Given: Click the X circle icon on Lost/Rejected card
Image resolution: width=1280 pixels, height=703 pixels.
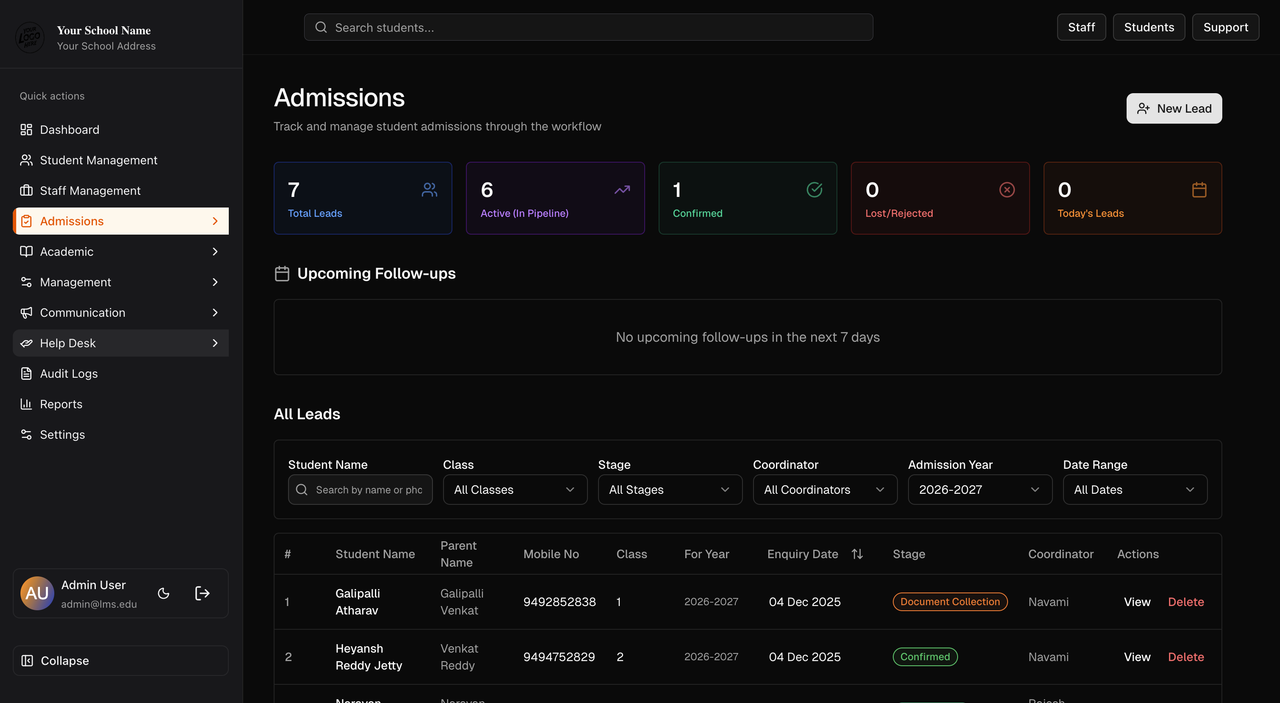Looking at the screenshot, I should [x=1007, y=190].
